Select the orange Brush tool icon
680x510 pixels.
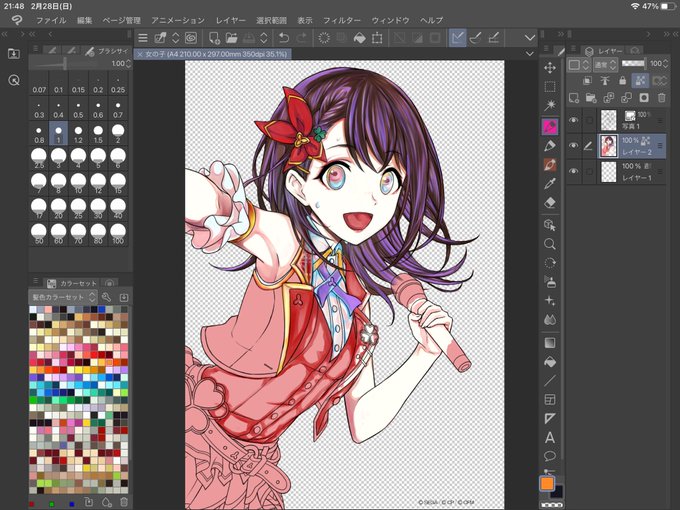coord(550,165)
